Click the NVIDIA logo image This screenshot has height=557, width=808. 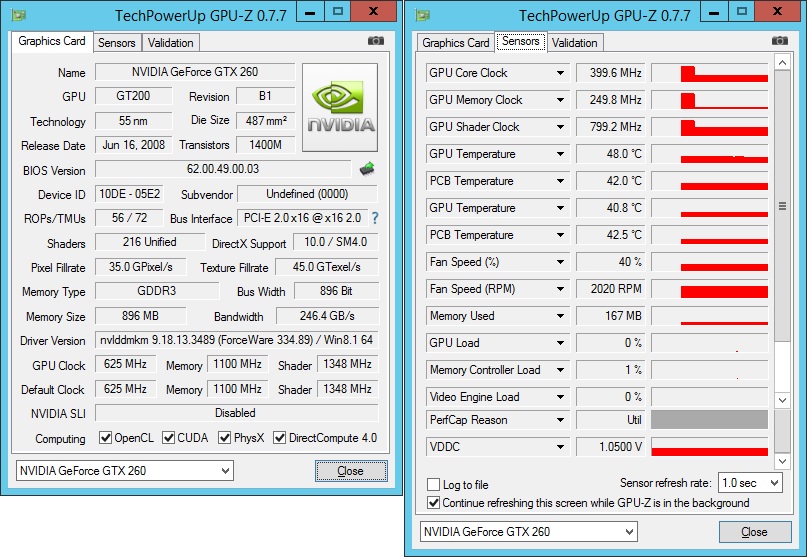(340, 108)
